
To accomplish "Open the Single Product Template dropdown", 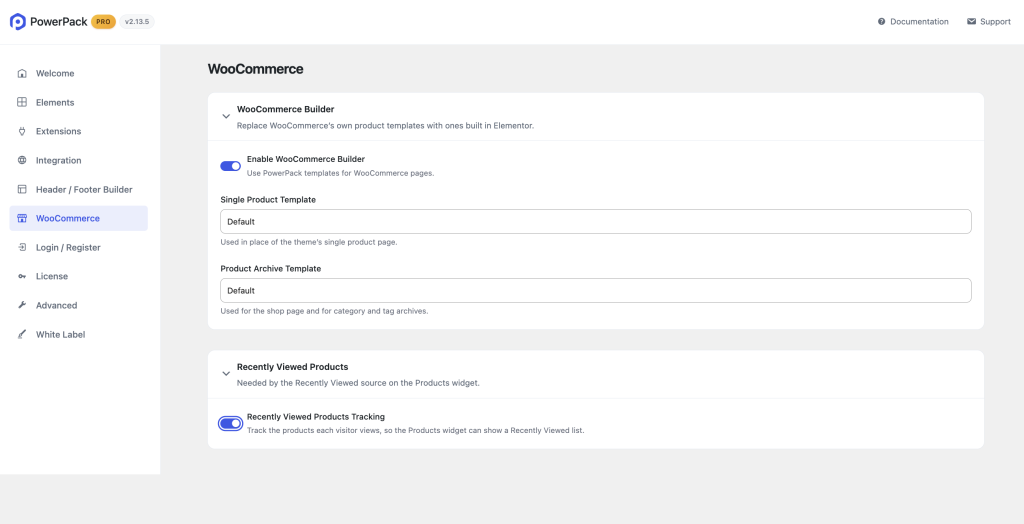I will coord(596,221).
